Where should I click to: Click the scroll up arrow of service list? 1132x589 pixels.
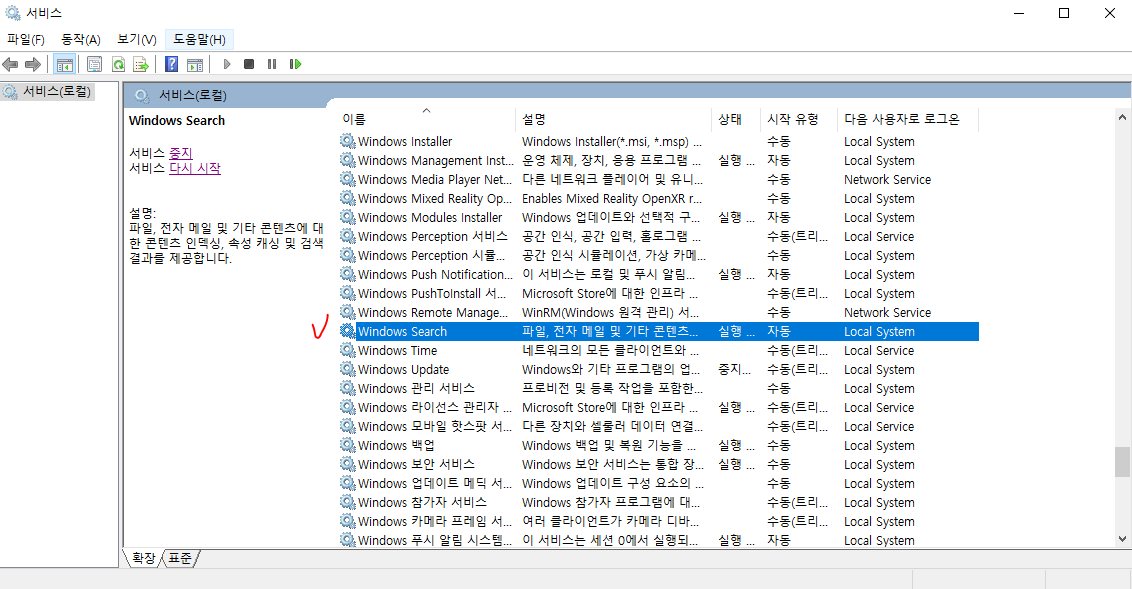1122,117
